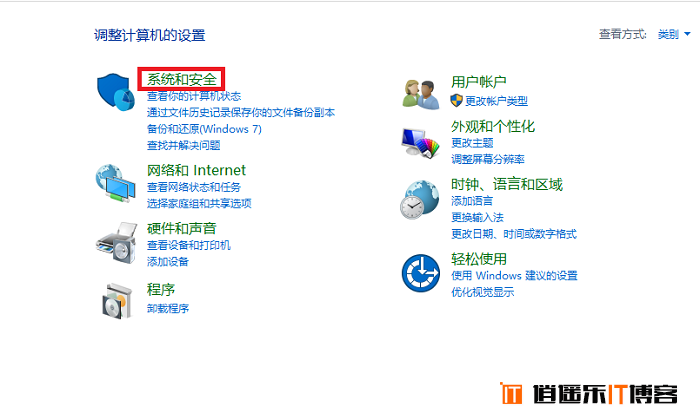Click the Network and Internet globe icon
The image size is (700, 413).
point(115,184)
